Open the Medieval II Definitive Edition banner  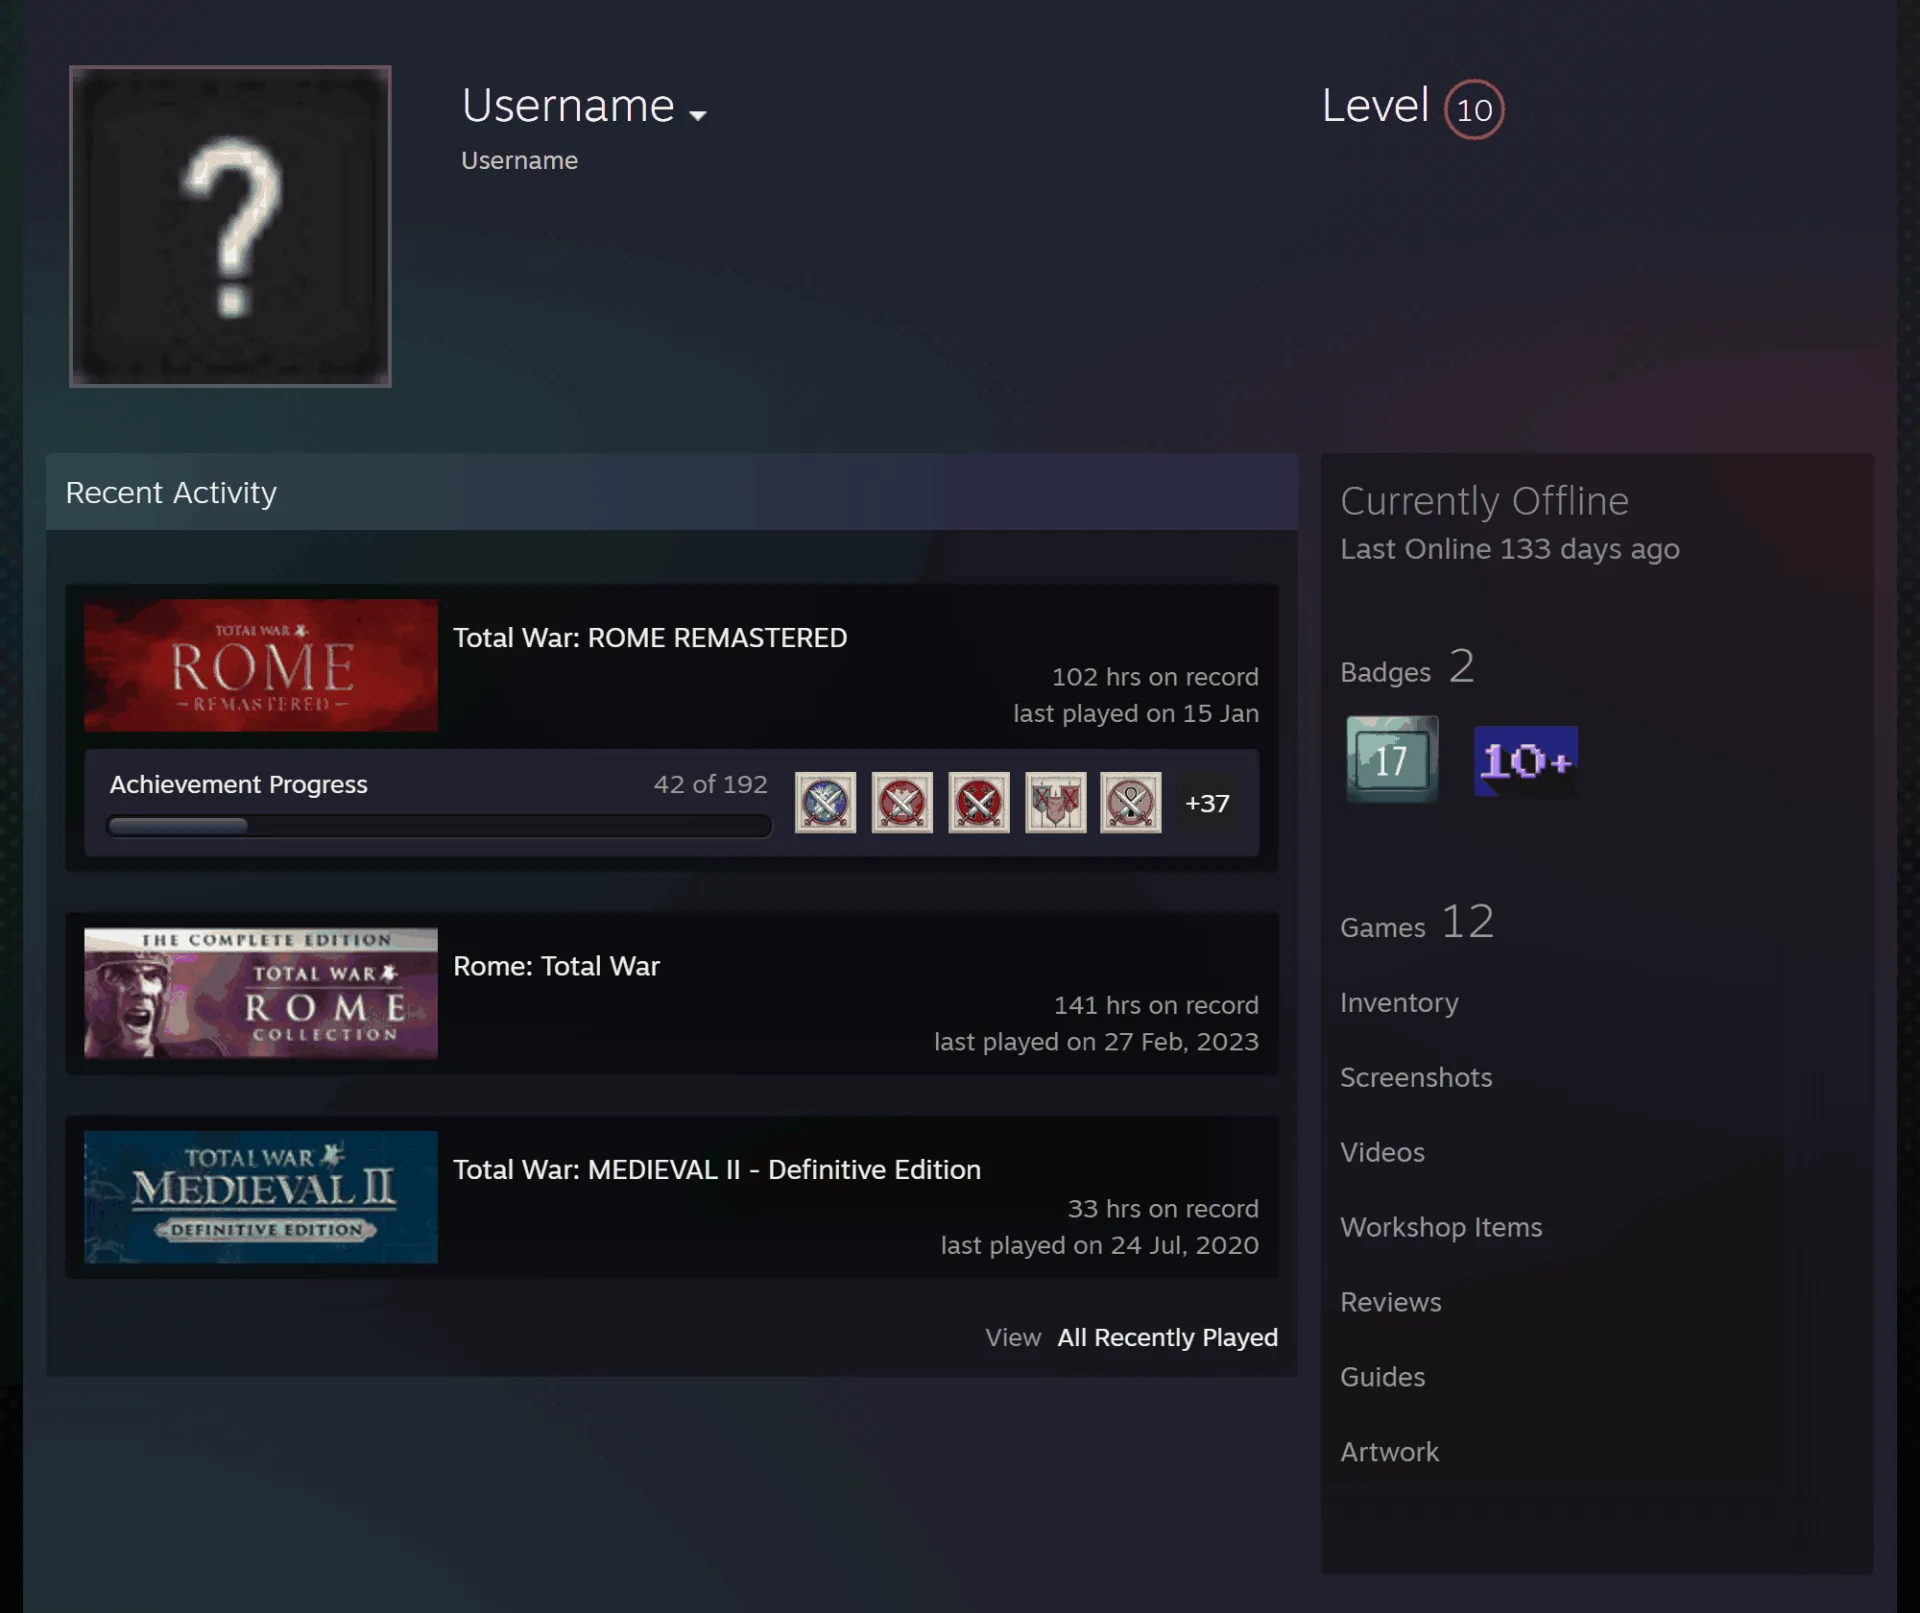261,1197
